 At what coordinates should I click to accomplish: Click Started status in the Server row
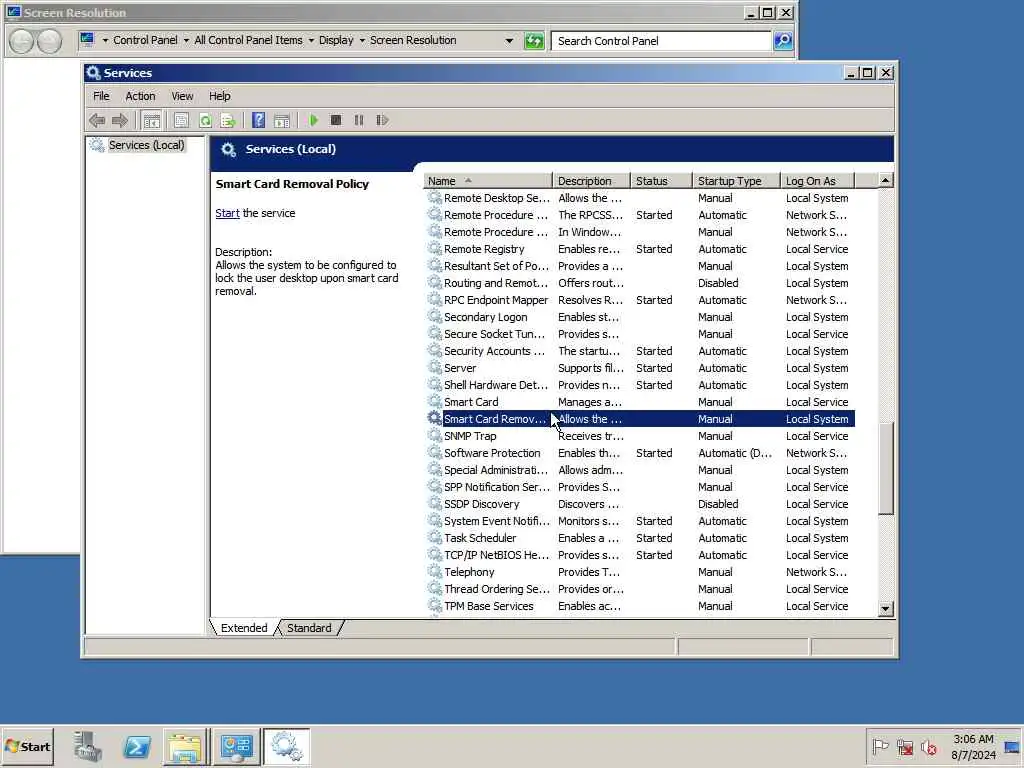(x=654, y=368)
